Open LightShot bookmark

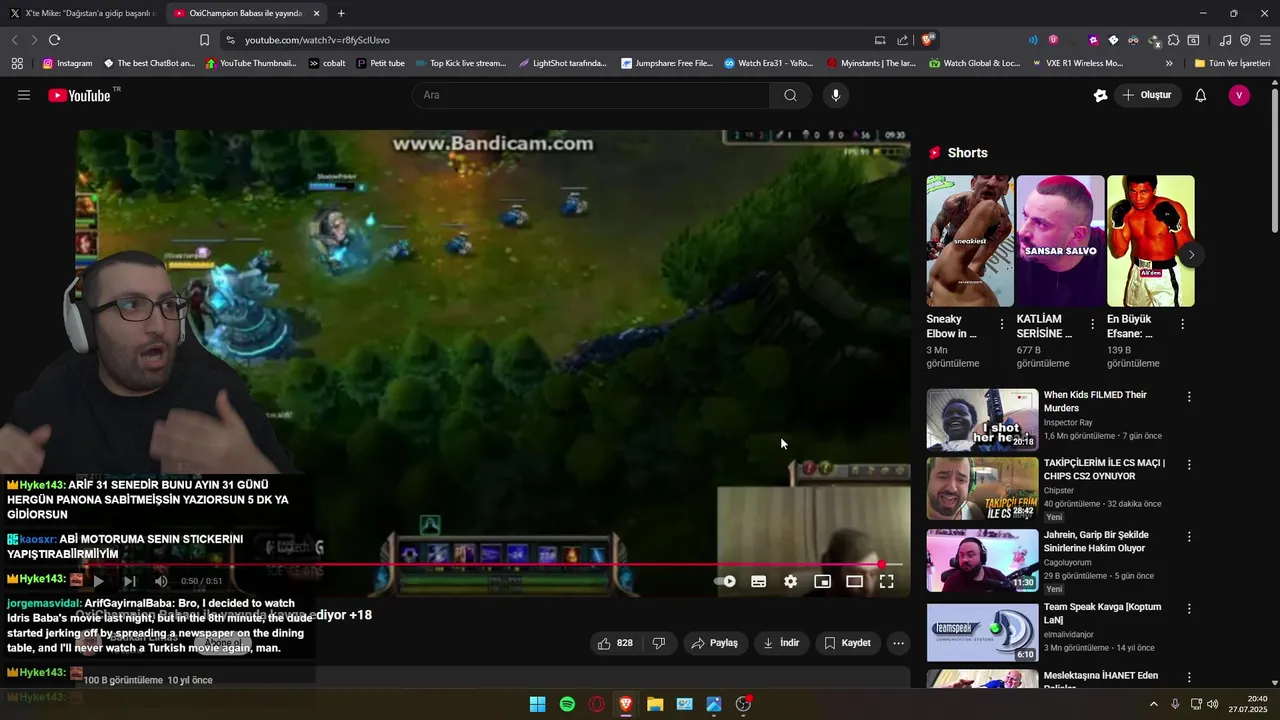click(x=563, y=63)
